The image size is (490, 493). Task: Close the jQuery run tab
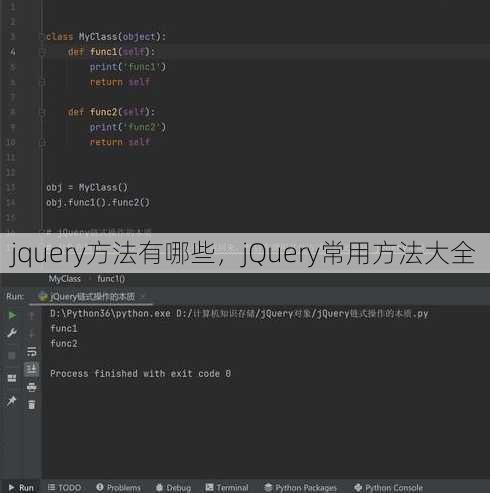click(143, 296)
